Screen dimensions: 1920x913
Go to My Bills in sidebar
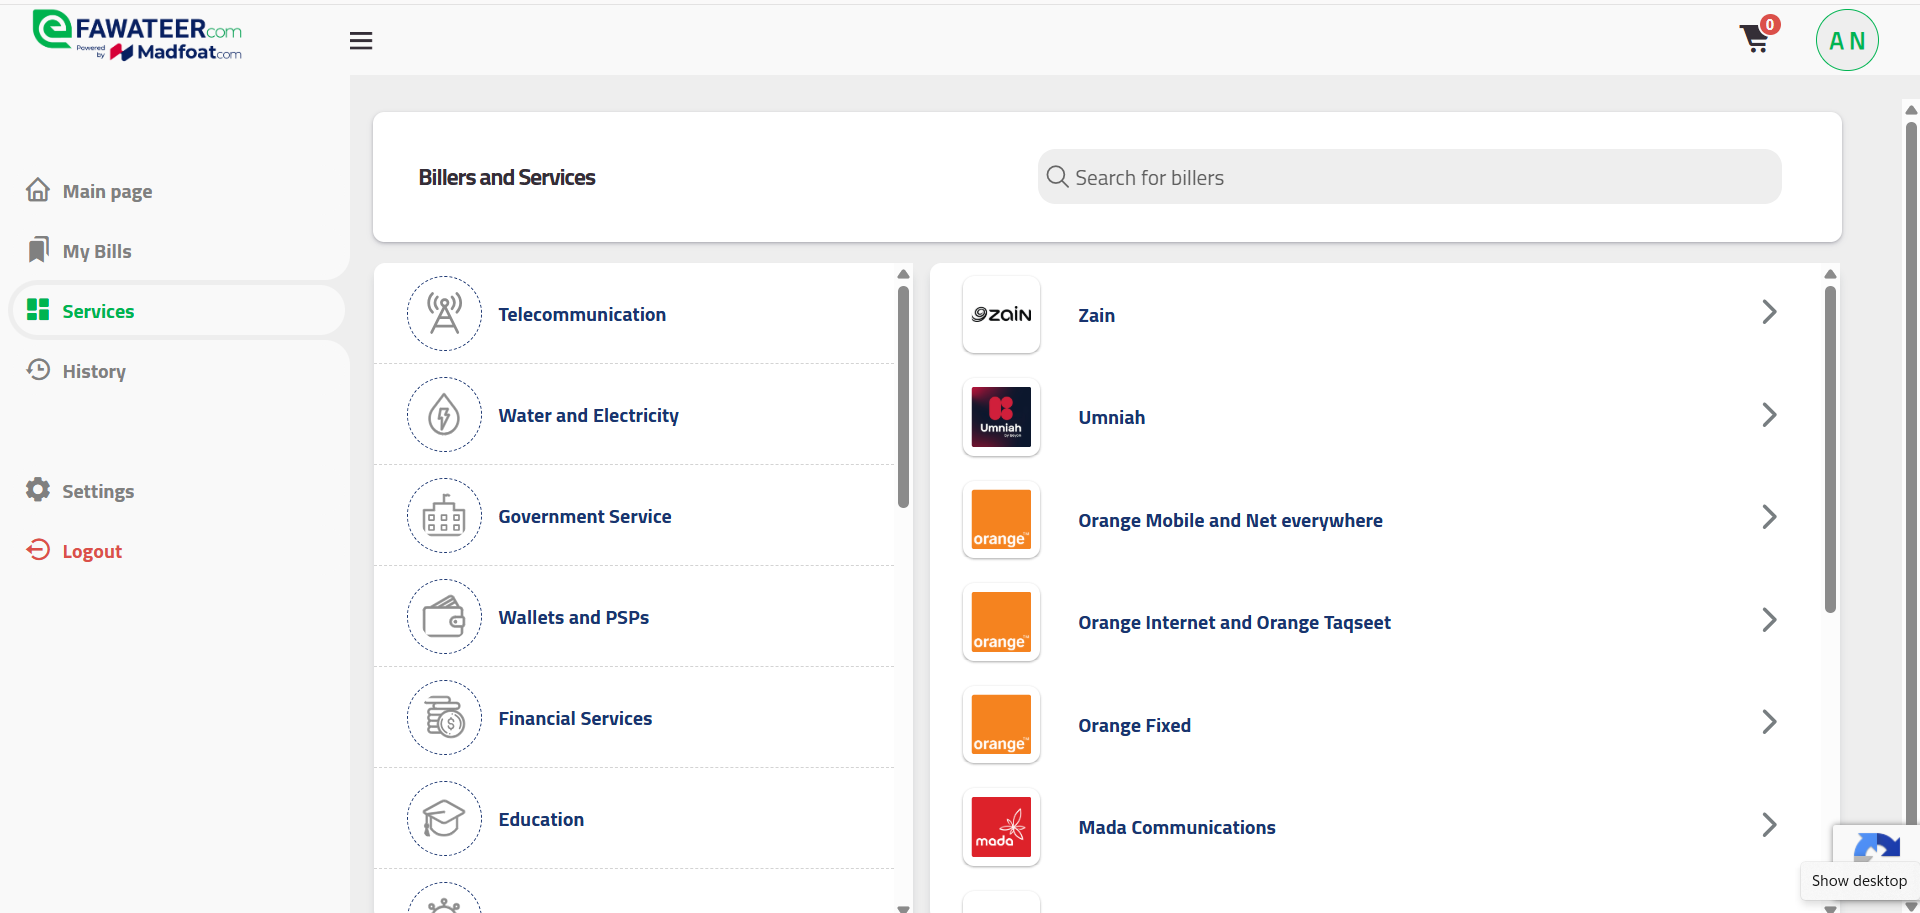pos(96,252)
